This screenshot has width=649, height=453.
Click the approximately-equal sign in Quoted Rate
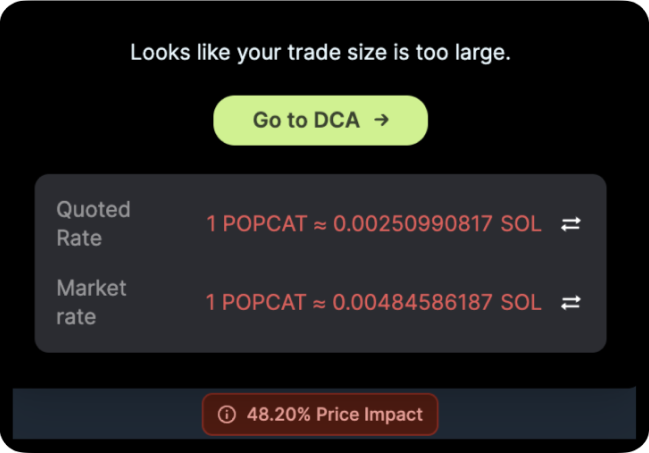click(320, 224)
